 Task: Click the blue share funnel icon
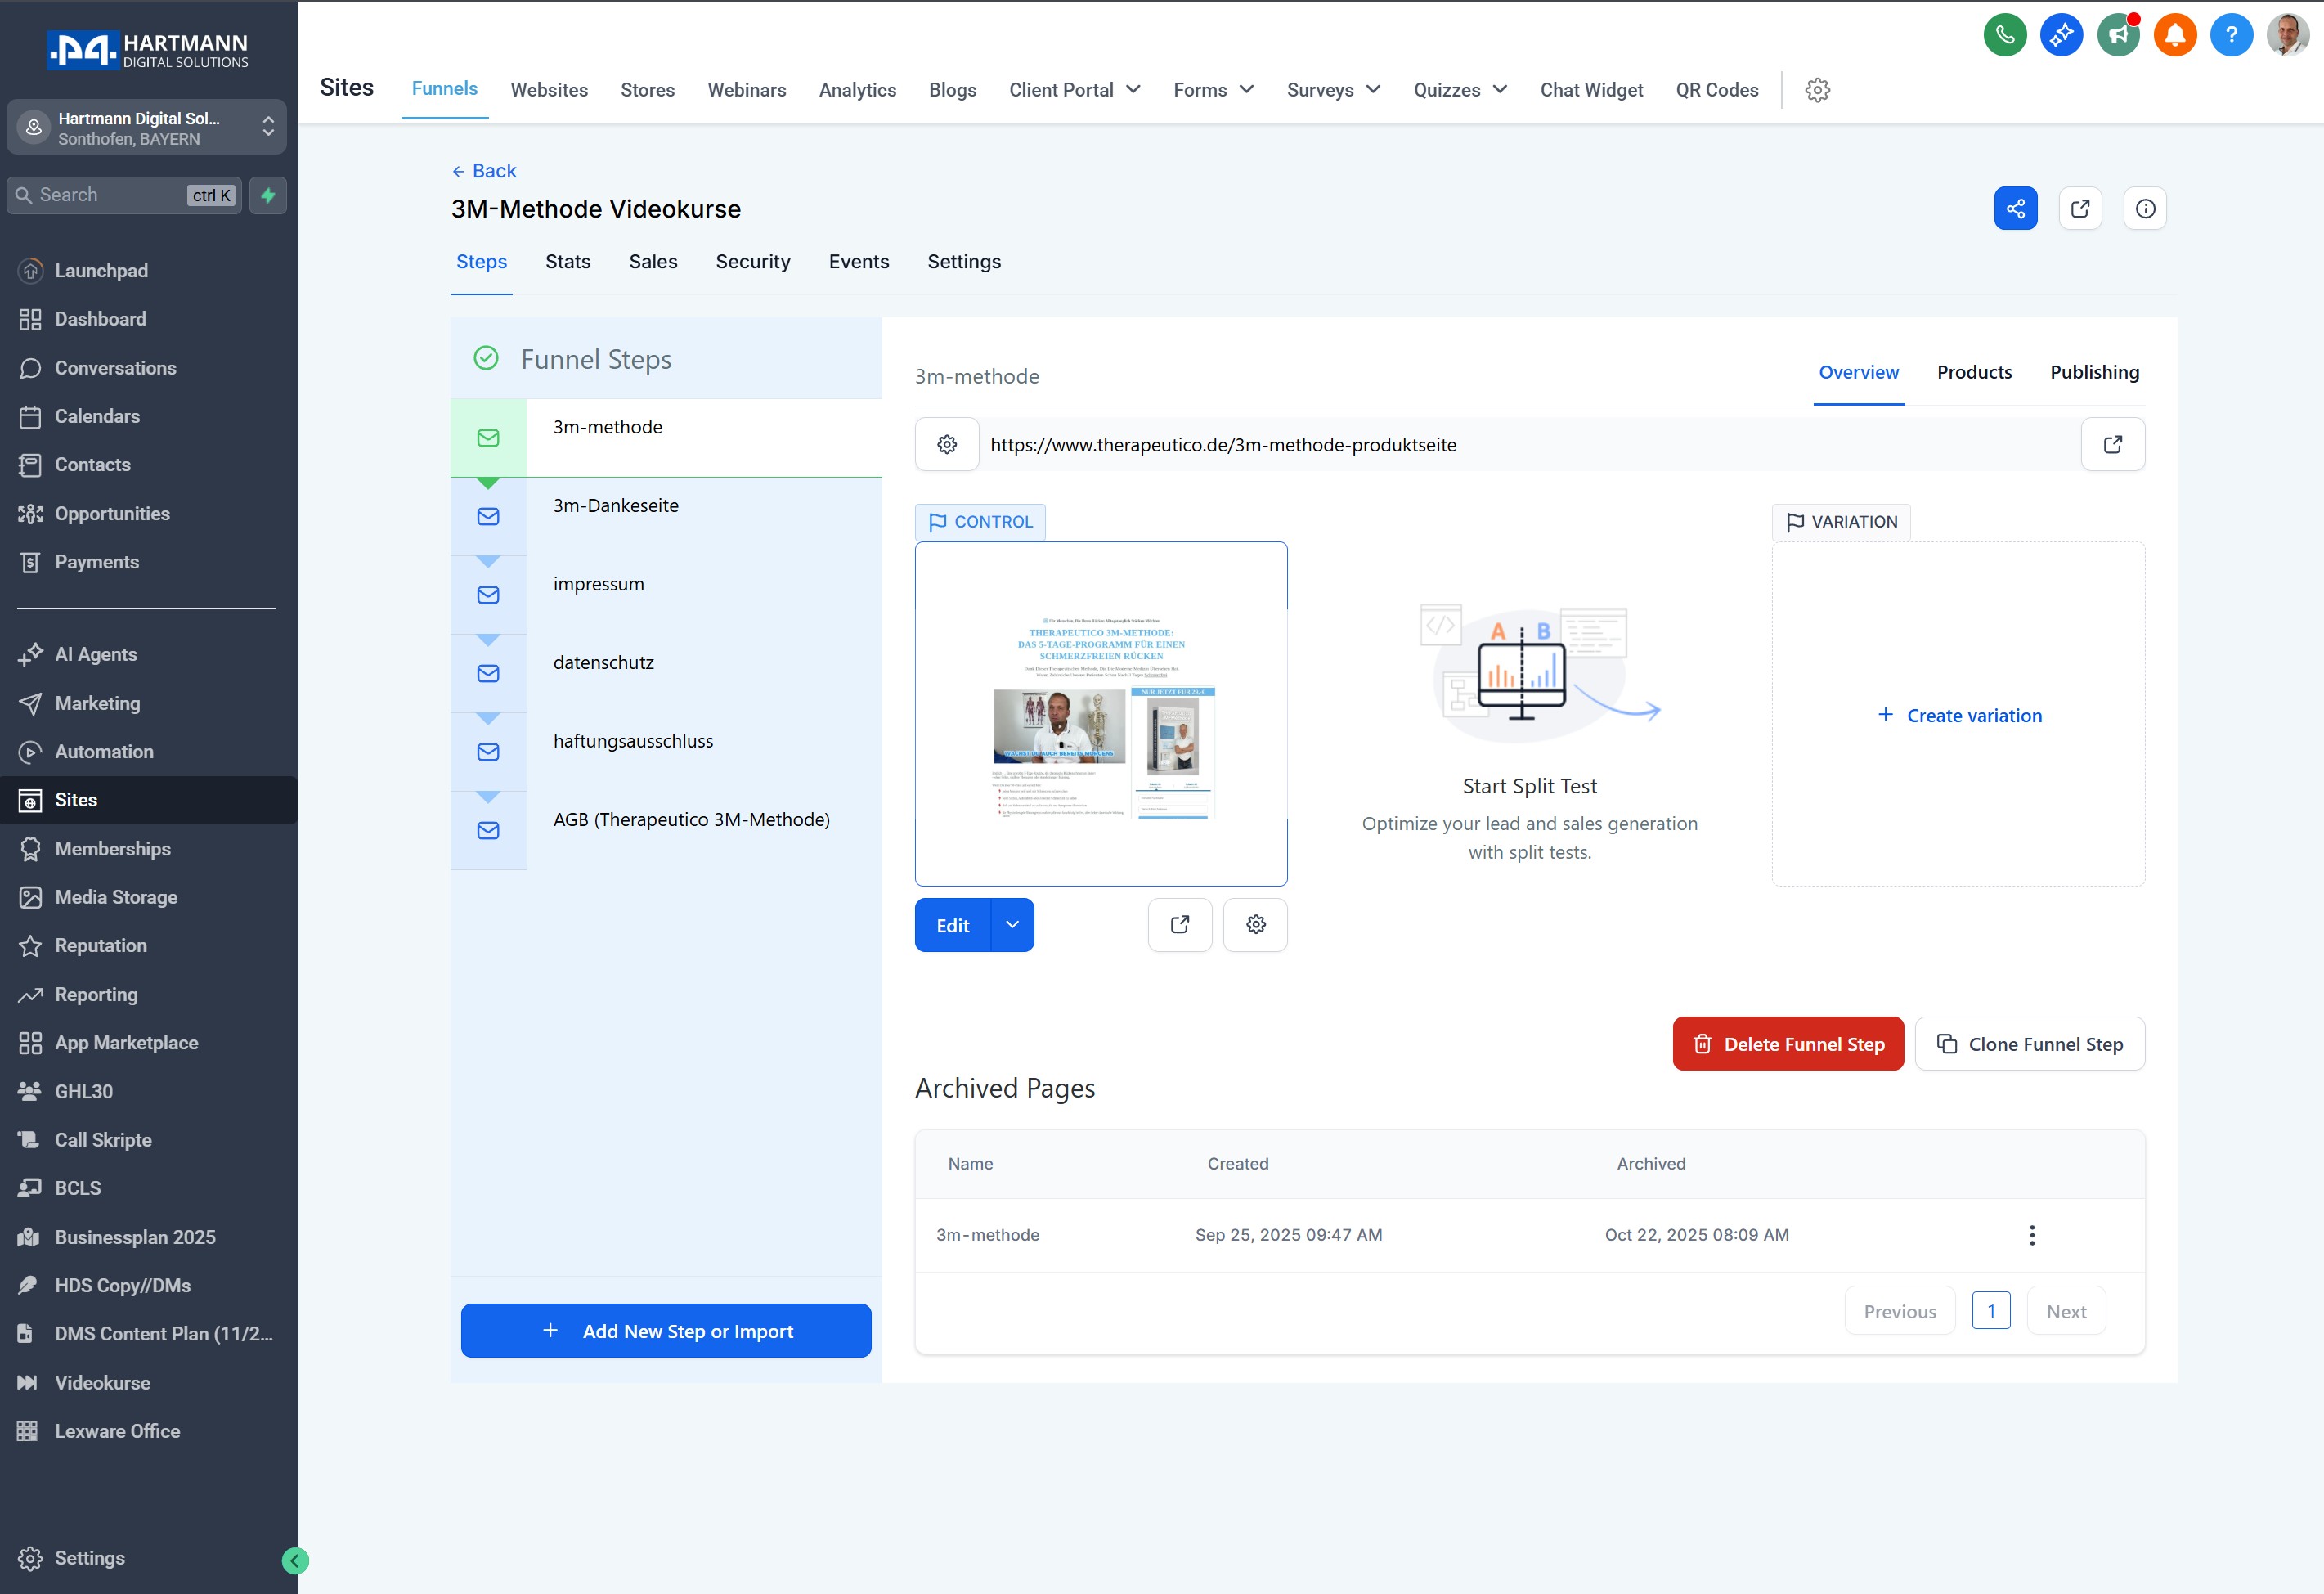click(x=2015, y=208)
